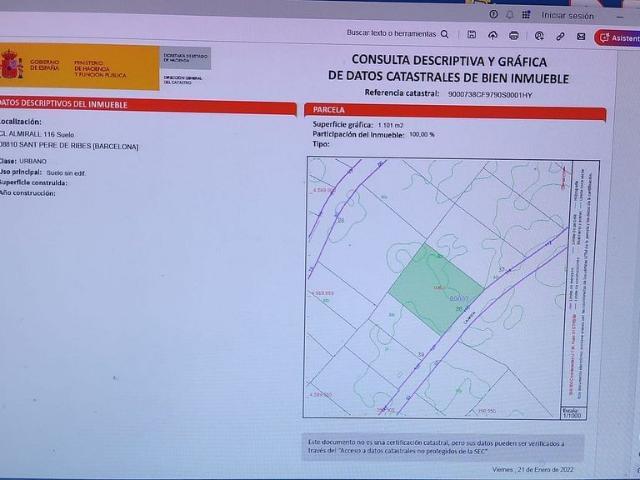
Task: Save the document with the disk icon
Action: click(x=471, y=35)
